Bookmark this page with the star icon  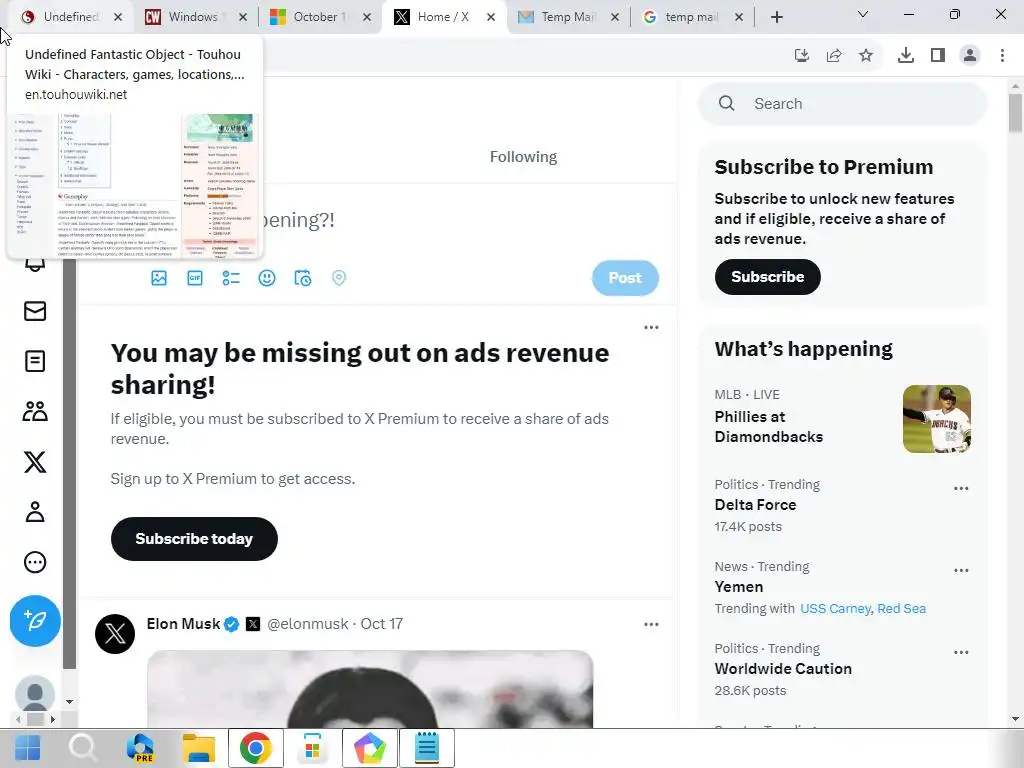coord(866,56)
